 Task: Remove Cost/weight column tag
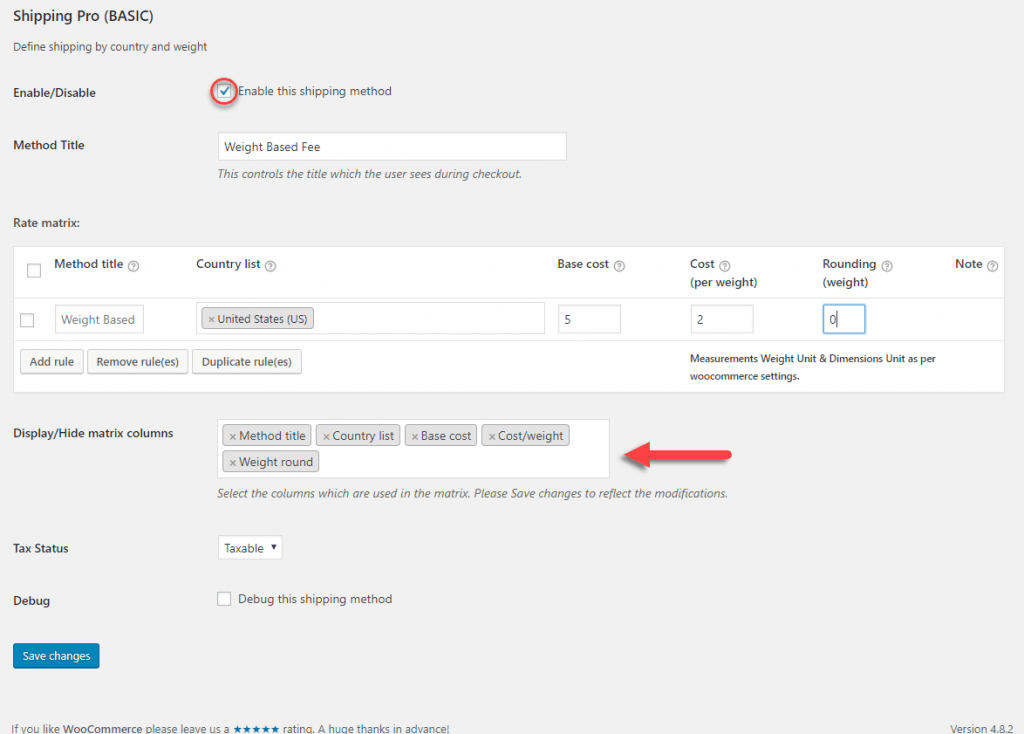[x=492, y=436]
